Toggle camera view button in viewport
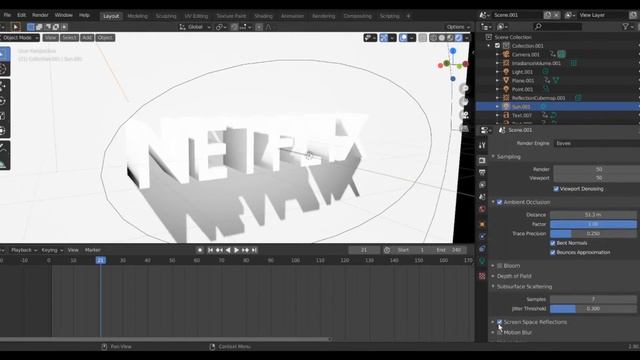640x360 pixels. pyautogui.click(x=464, y=115)
